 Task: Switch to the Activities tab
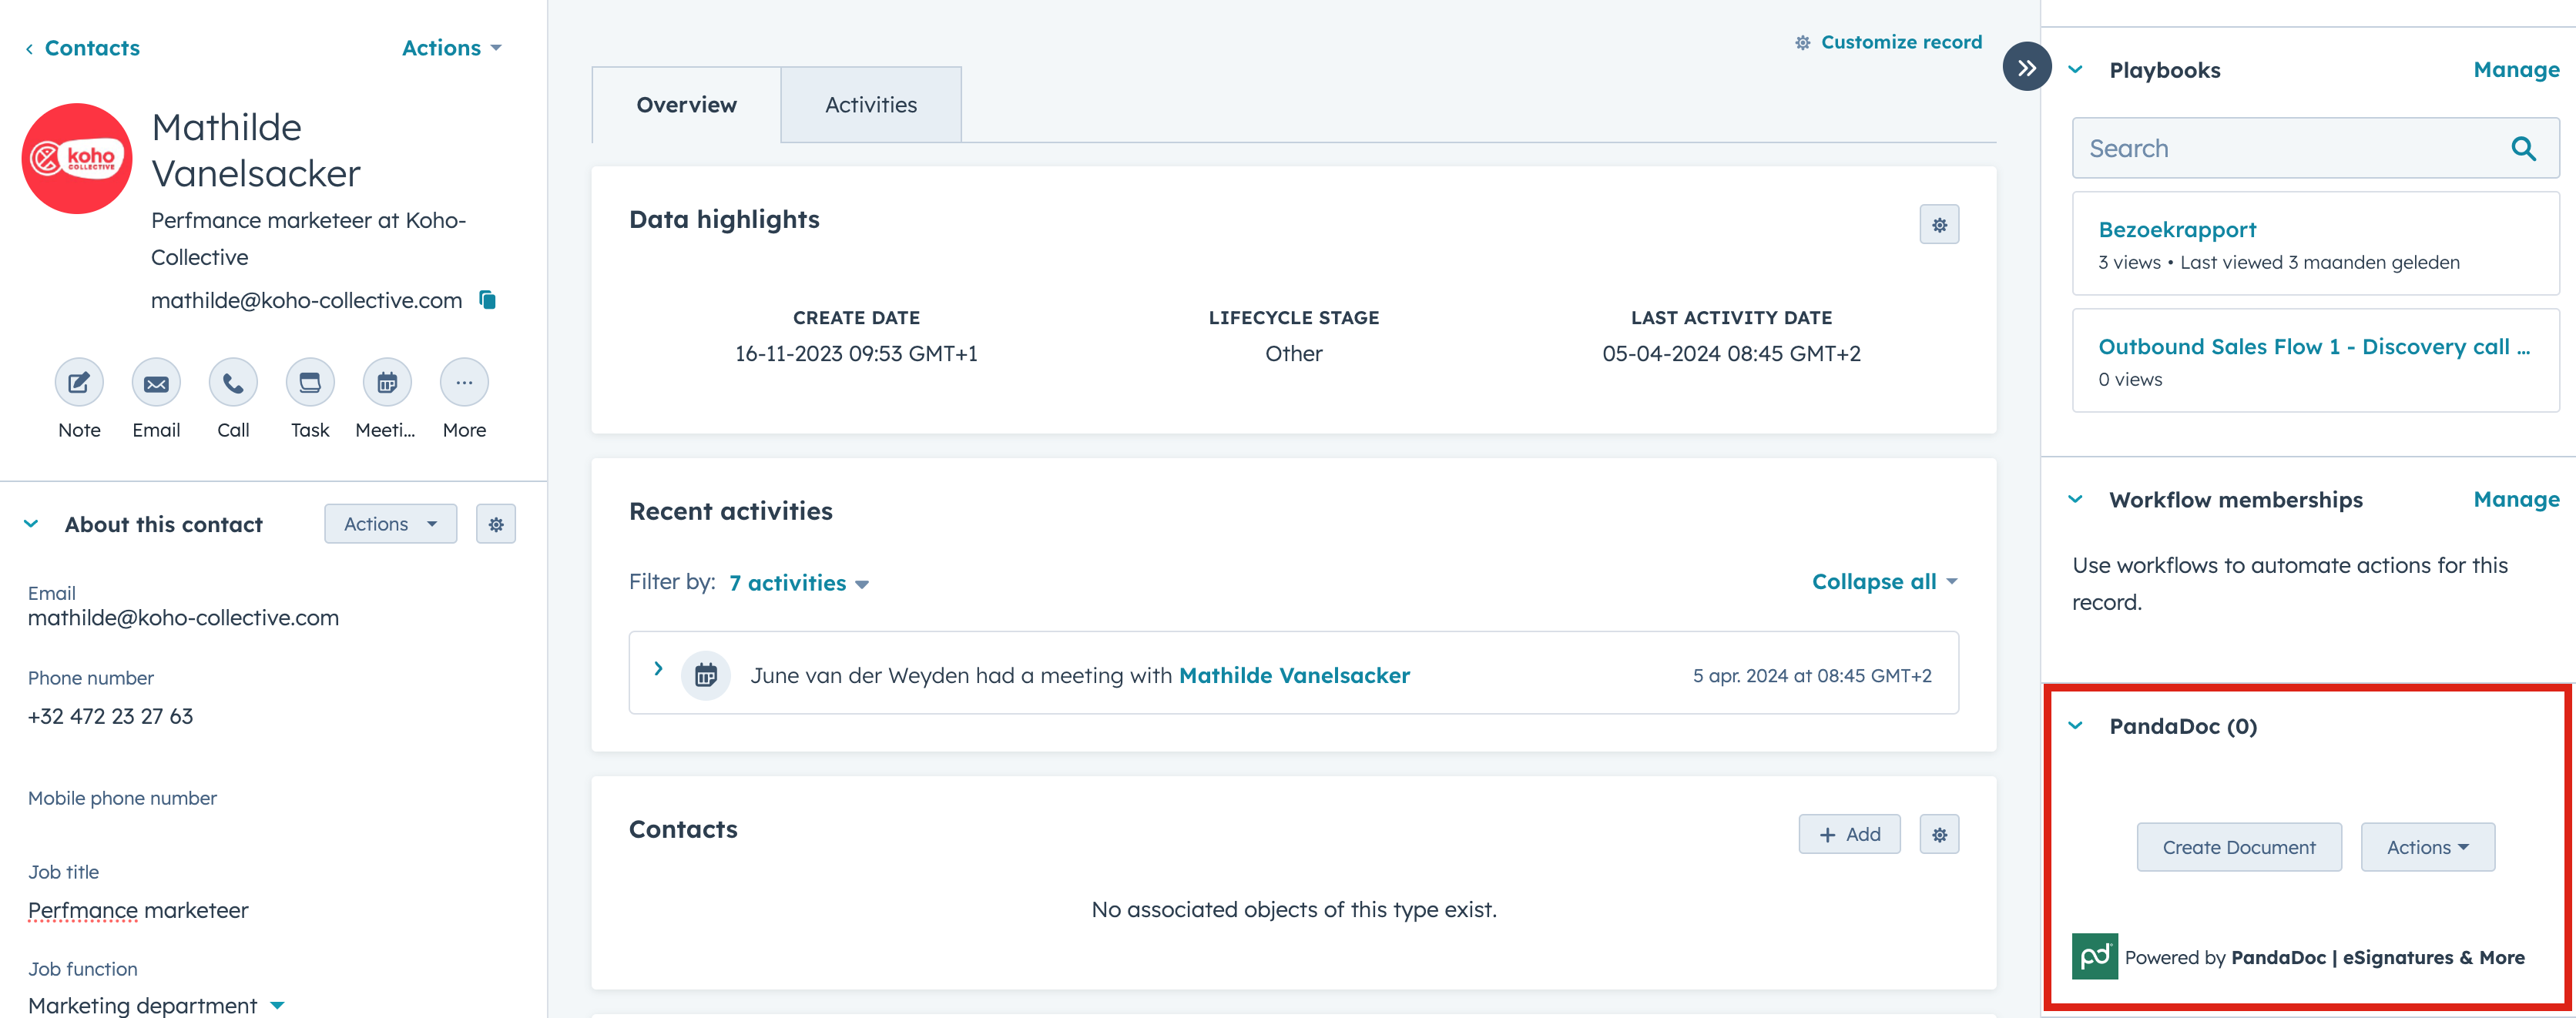[870, 104]
